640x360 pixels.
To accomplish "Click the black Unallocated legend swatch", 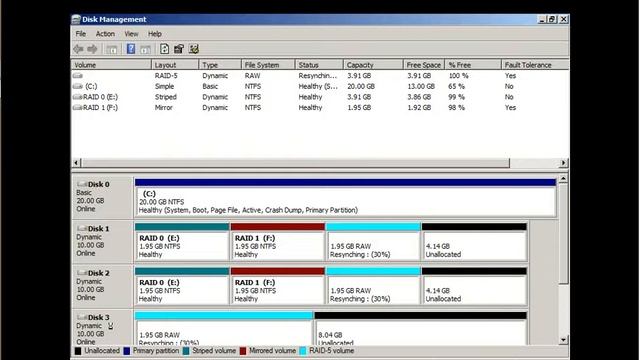I will [x=78, y=351].
